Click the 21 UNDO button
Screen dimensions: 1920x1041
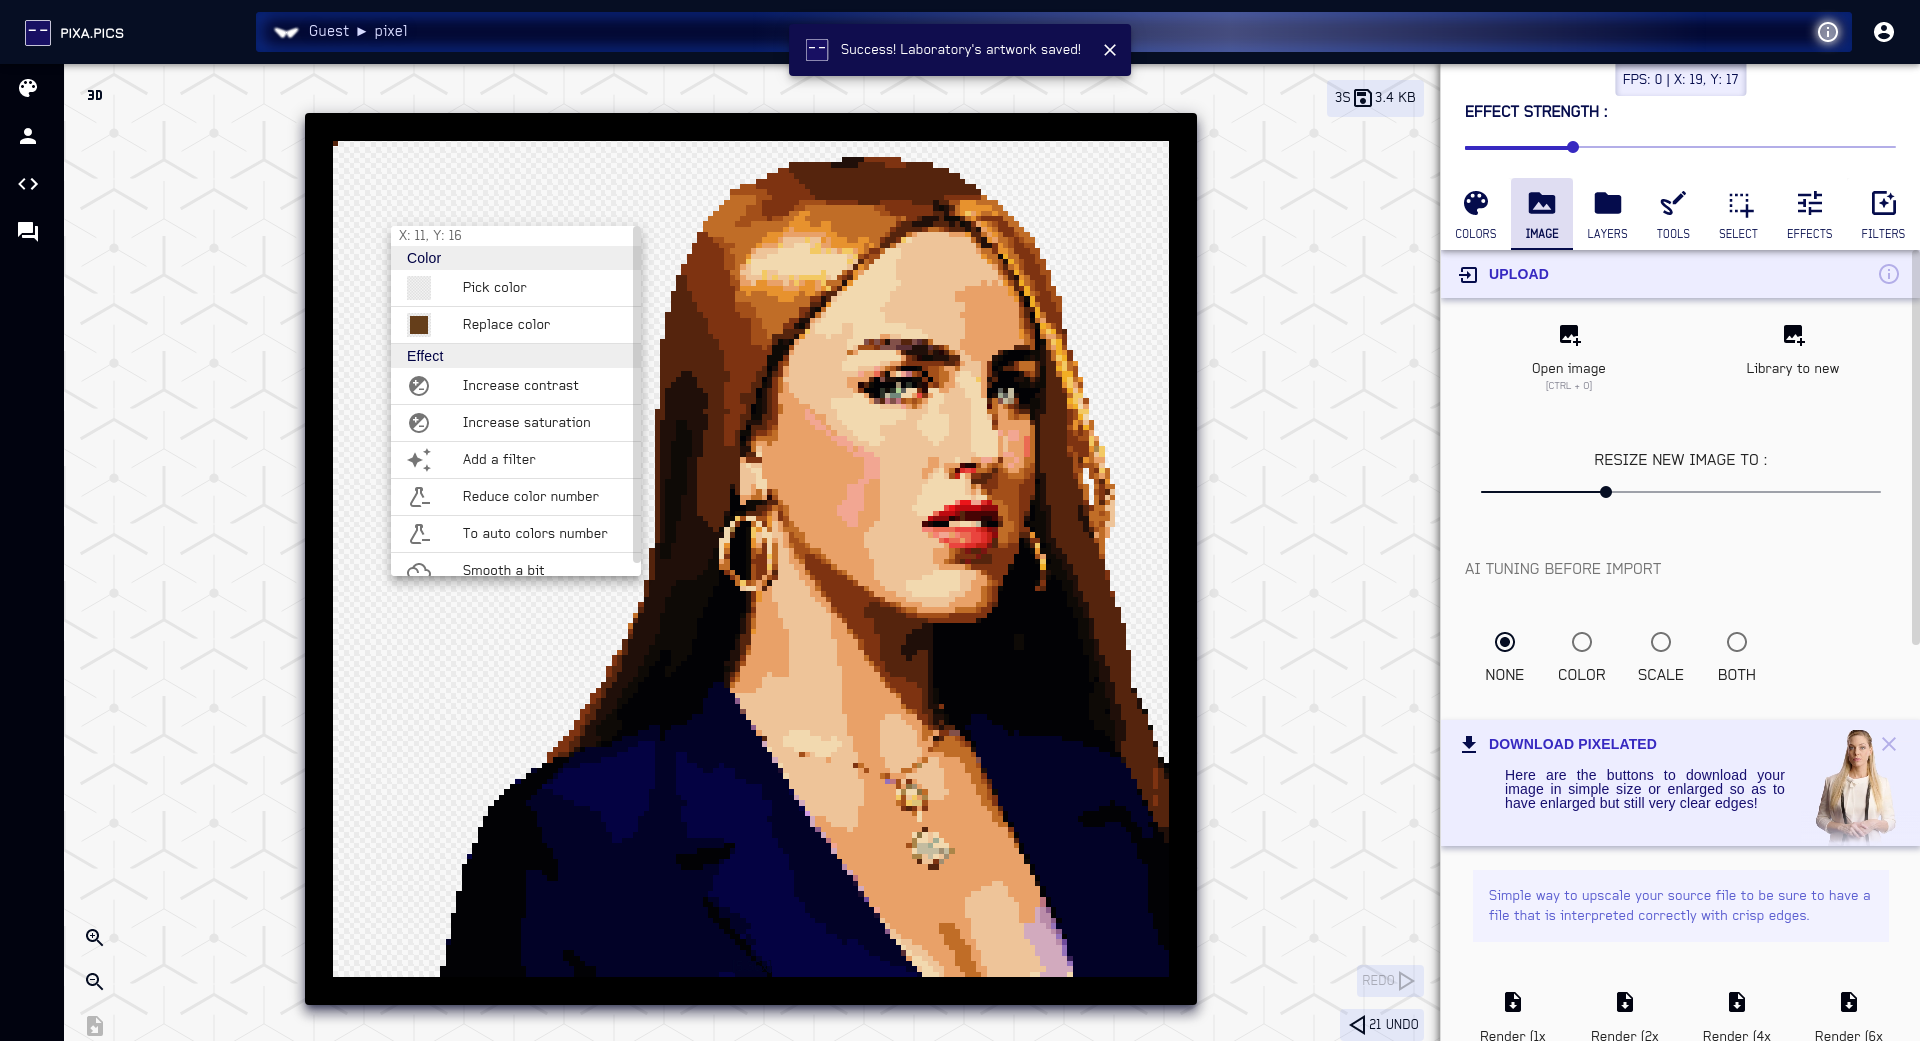click(x=1384, y=1024)
